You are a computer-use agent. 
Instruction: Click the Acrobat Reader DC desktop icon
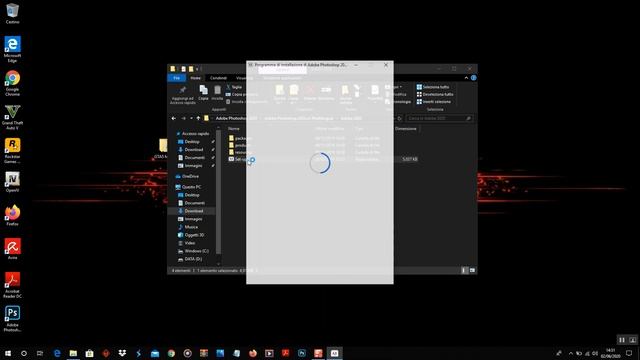[x=12, y=285]
